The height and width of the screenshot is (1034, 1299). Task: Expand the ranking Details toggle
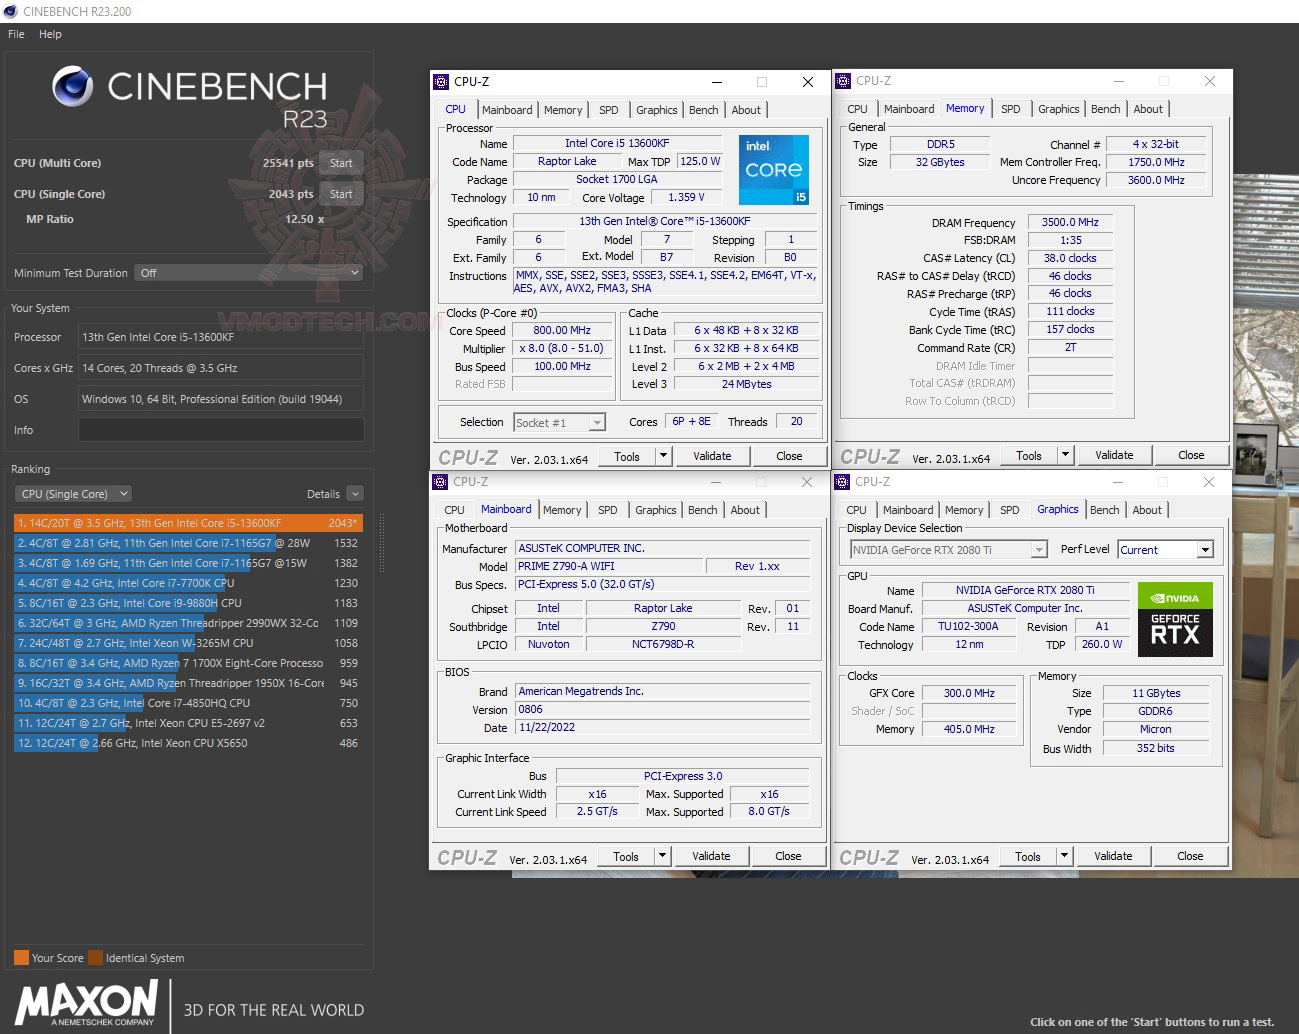tap(355, 494)
